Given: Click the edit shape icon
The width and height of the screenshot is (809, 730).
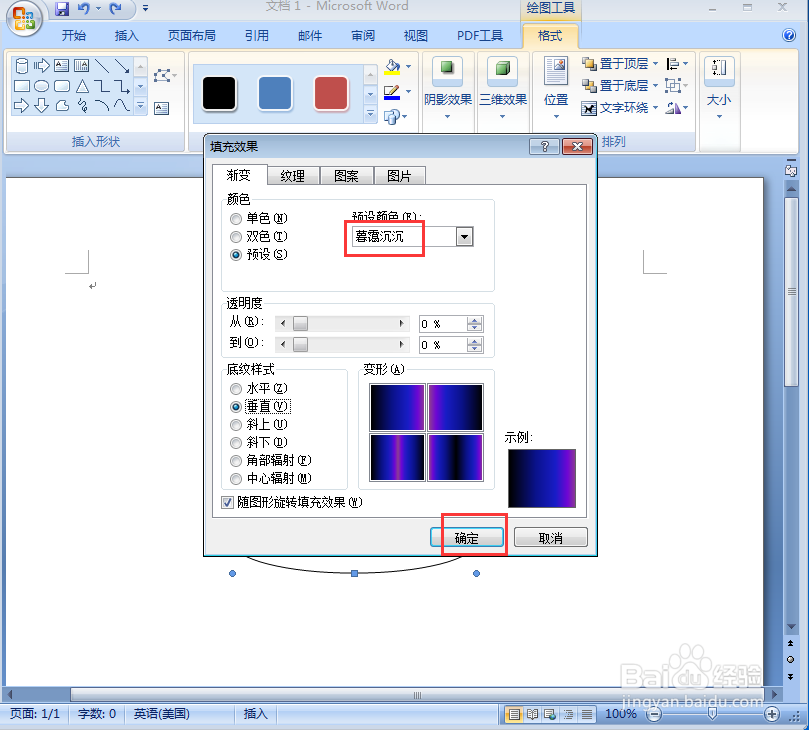Looking at the screenshot, I should click(x=164, y=75).
